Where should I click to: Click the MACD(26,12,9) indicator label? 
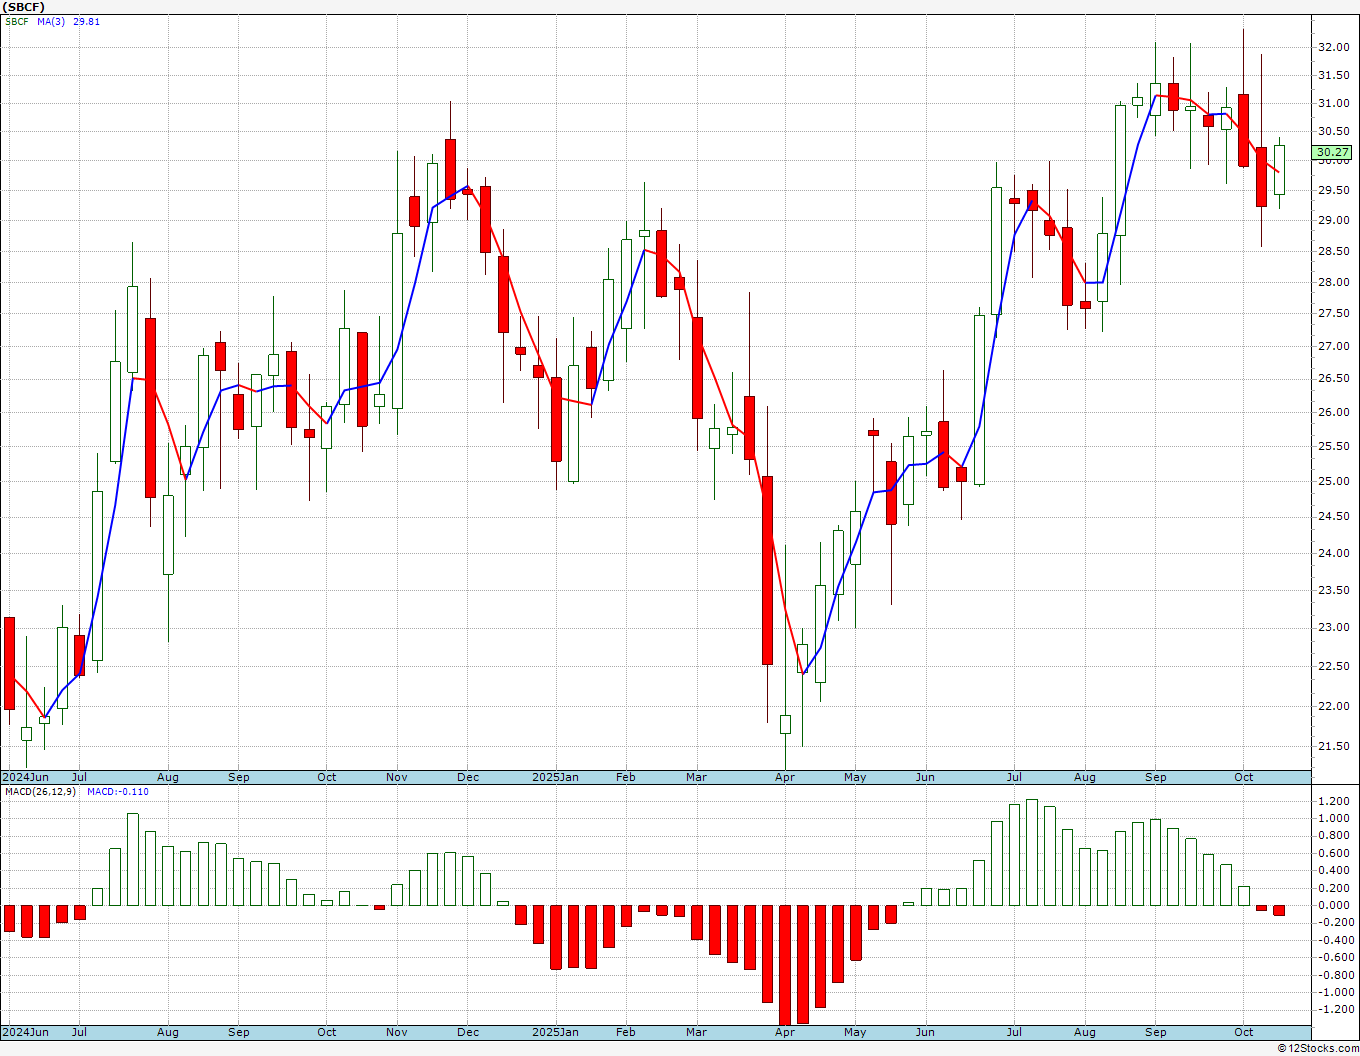(x=41, y=792)
